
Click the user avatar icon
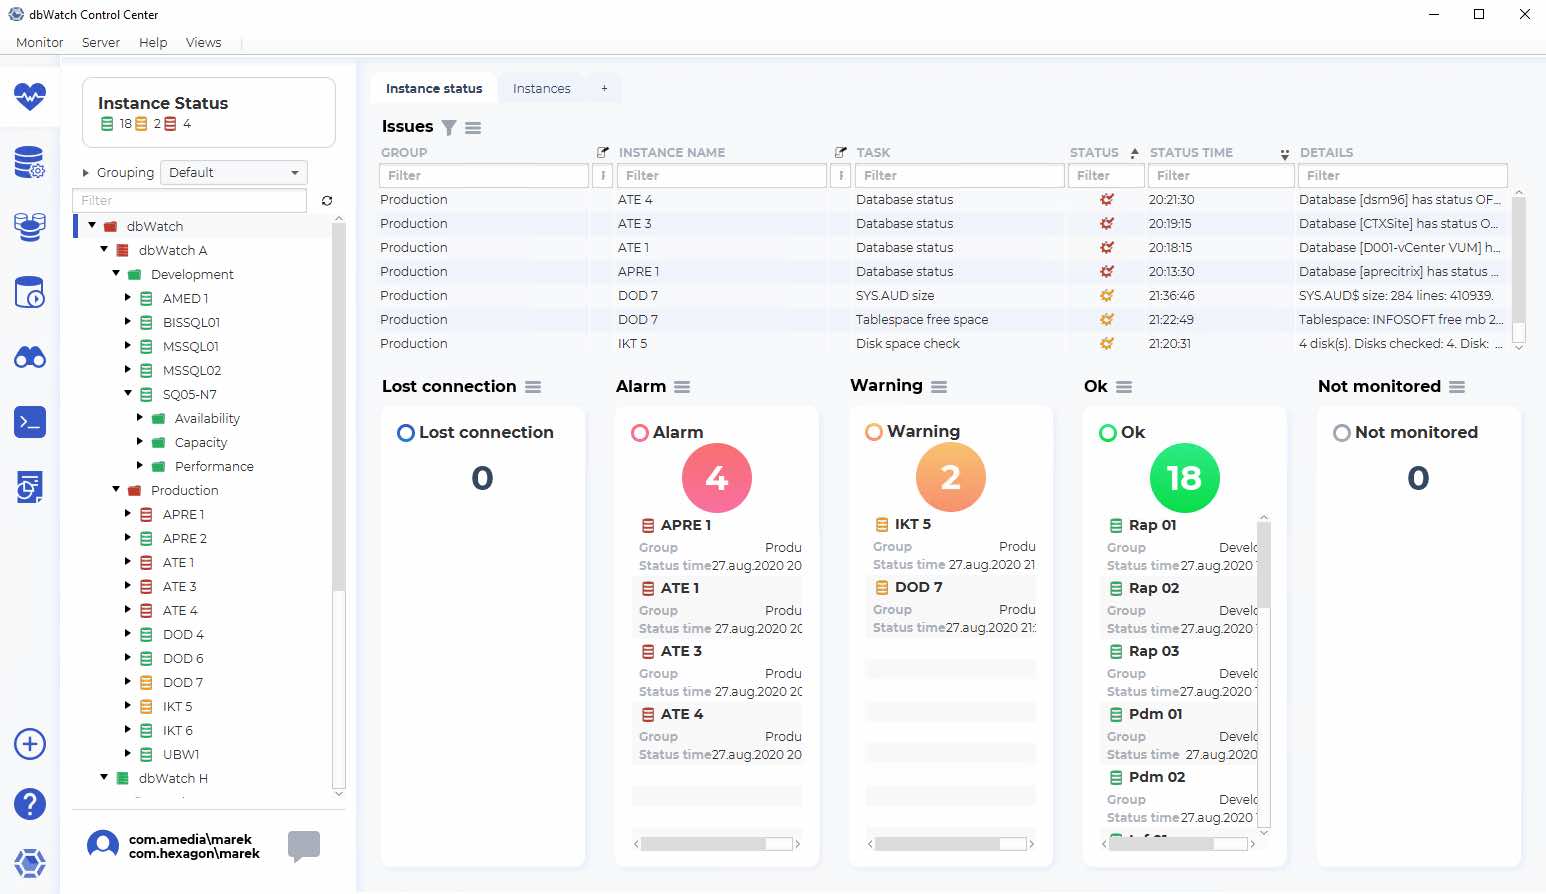103,846
